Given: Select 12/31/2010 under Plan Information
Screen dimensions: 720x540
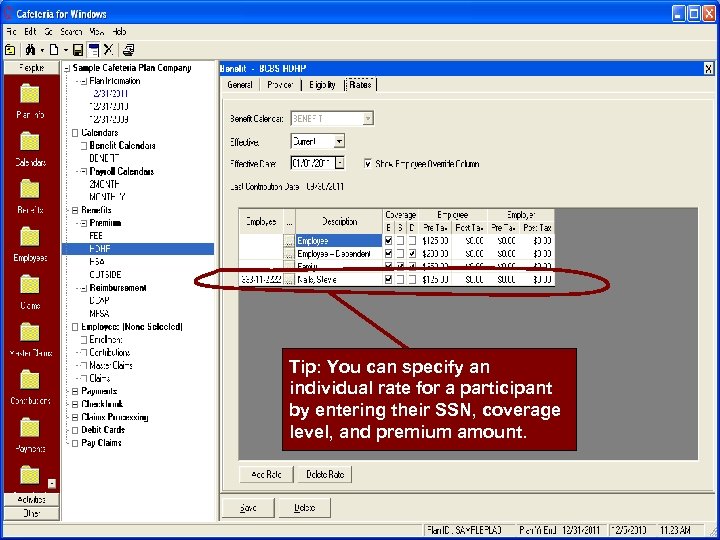Looking at the screenshot, I should click(109, 107).
